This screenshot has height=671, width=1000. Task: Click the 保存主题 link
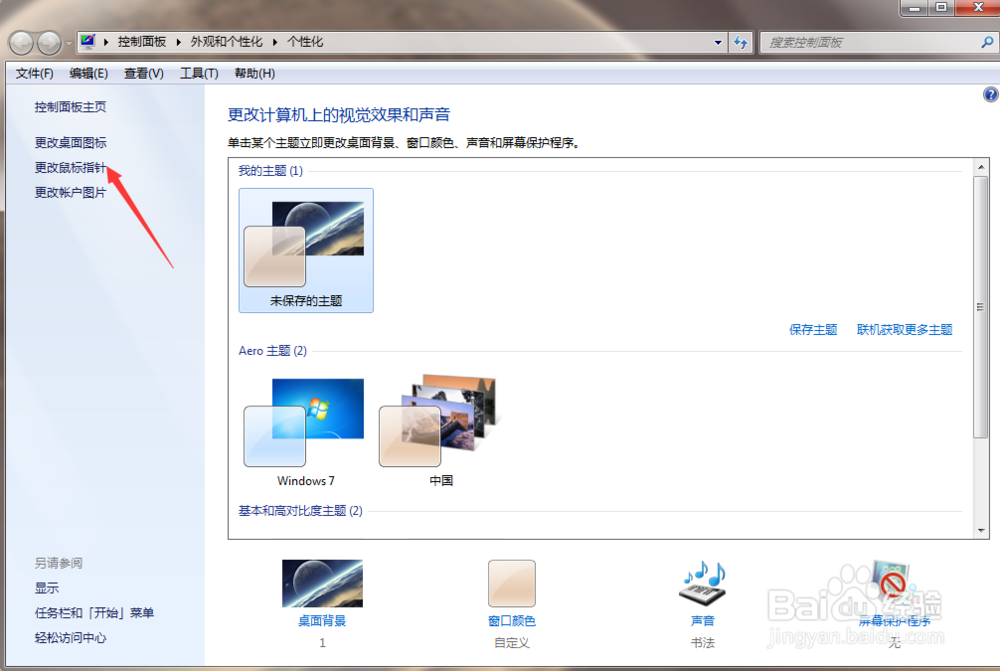[x=812, y=329]
